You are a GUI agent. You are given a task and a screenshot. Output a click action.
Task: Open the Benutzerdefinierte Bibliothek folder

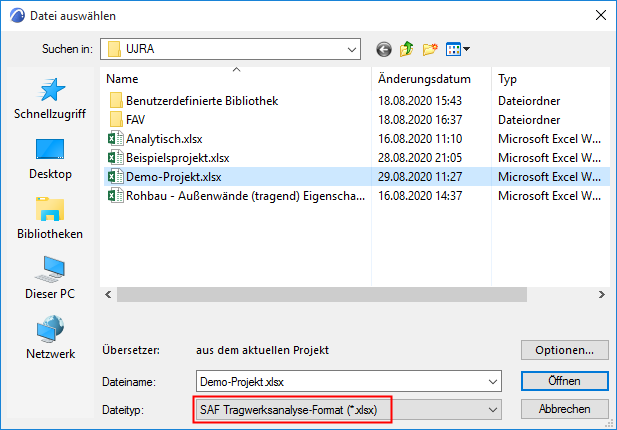click(202, 100)
